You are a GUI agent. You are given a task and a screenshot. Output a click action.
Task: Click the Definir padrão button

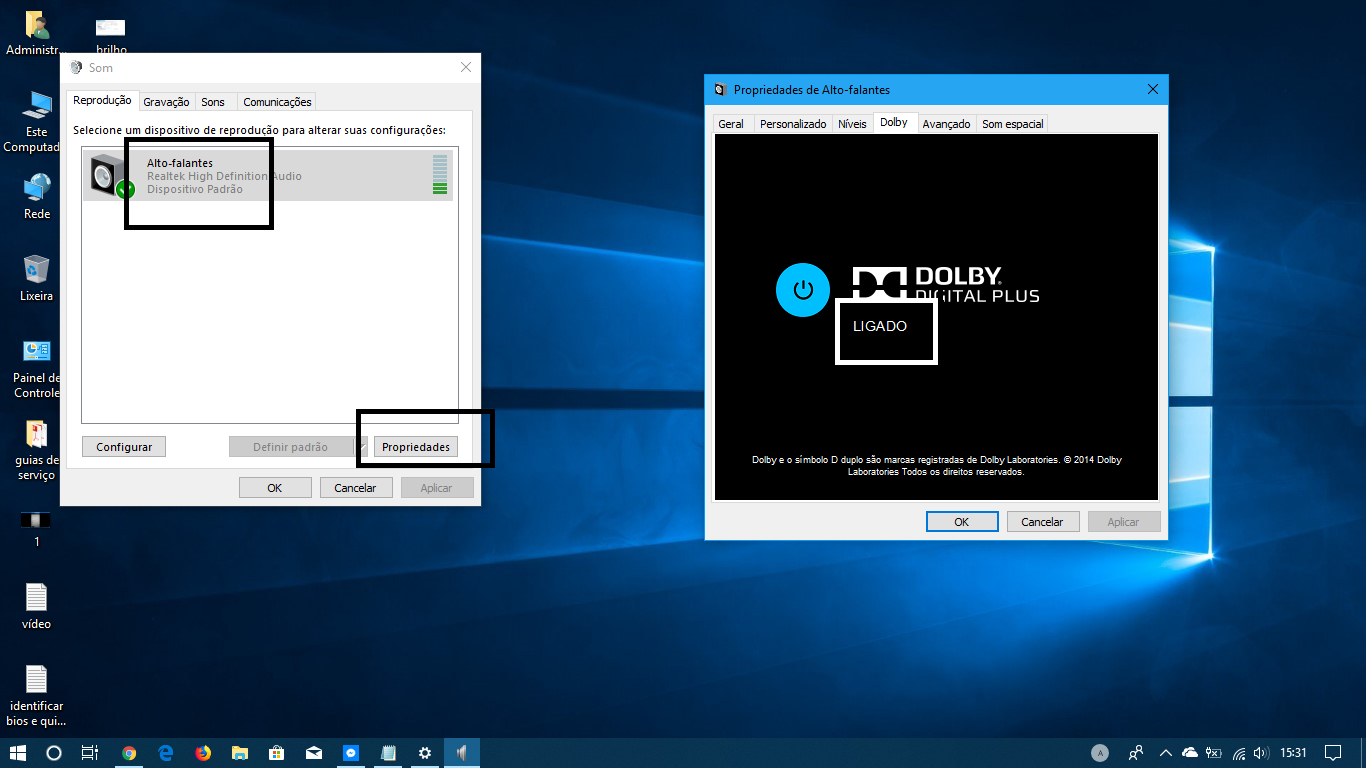pos(290,447)
